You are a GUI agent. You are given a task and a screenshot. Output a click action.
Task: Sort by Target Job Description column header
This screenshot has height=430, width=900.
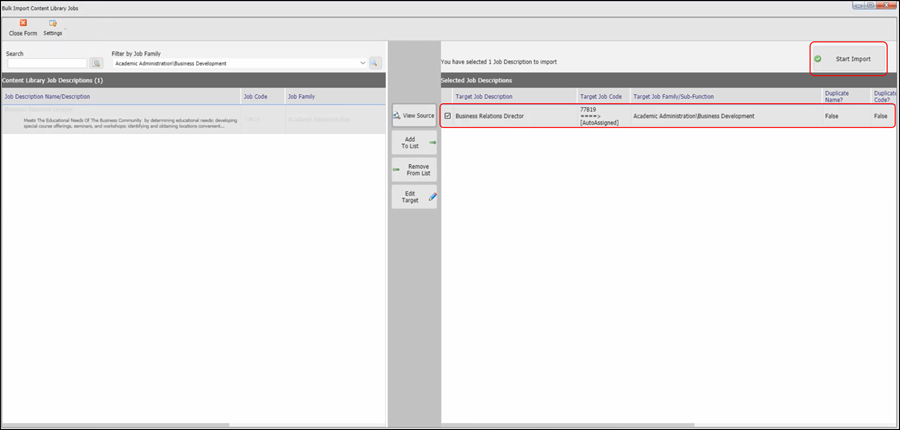[x=484, y=97]
